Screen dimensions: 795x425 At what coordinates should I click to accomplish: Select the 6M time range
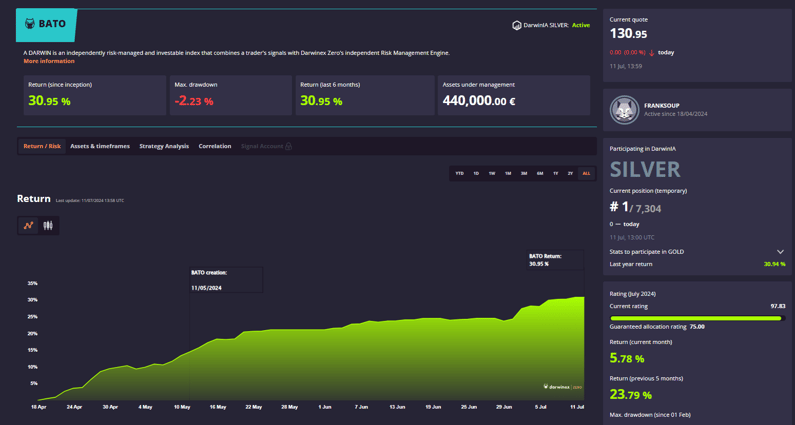tap(540, 173)
